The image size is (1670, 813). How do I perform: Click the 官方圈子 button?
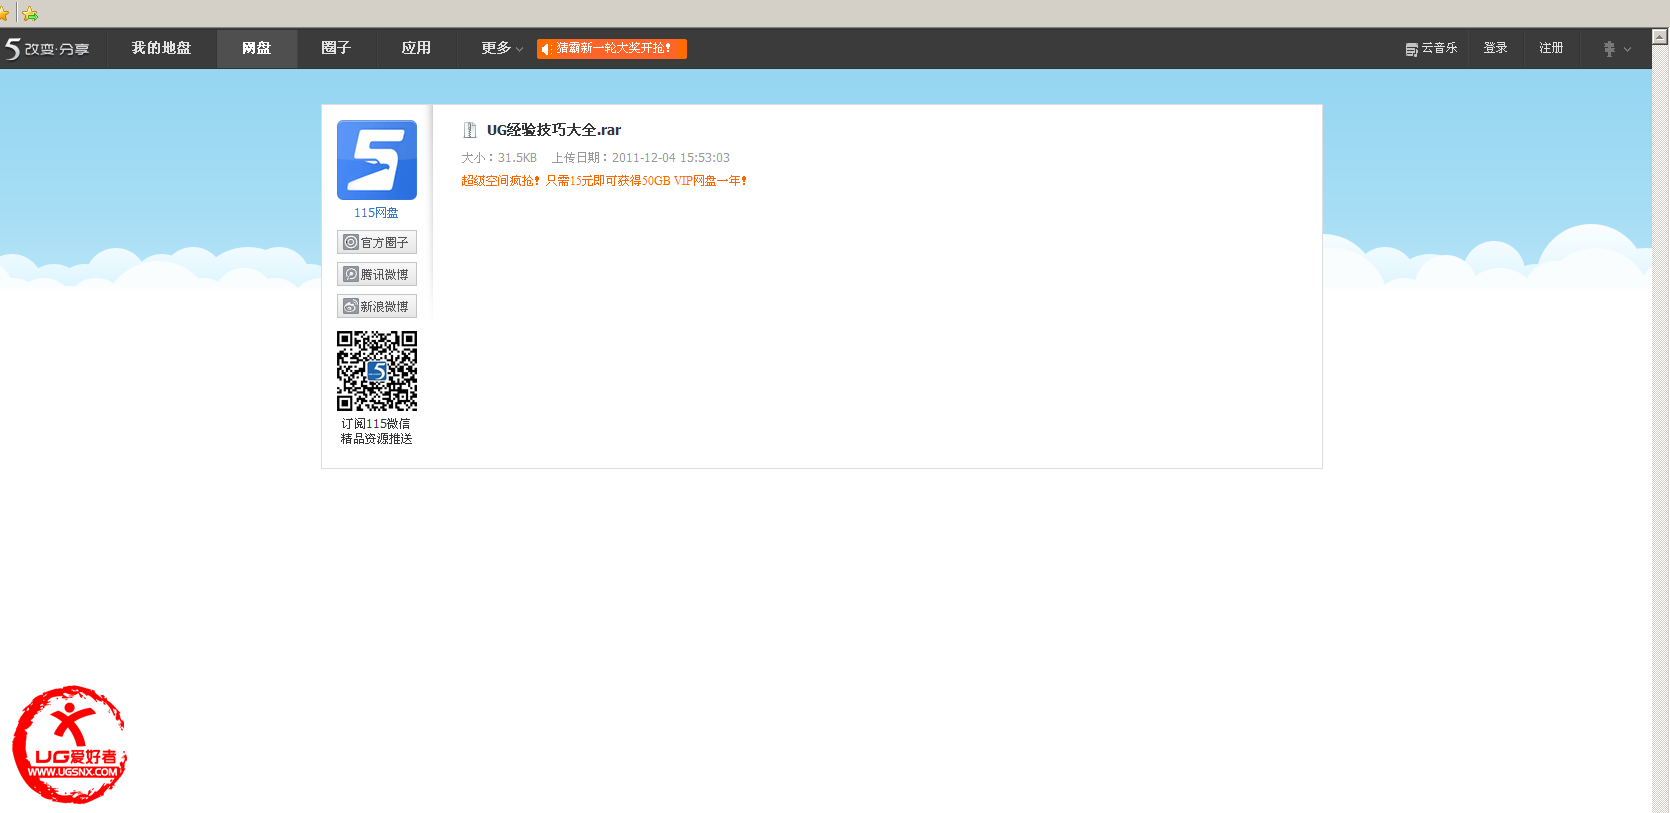click(x=377, y=242)
